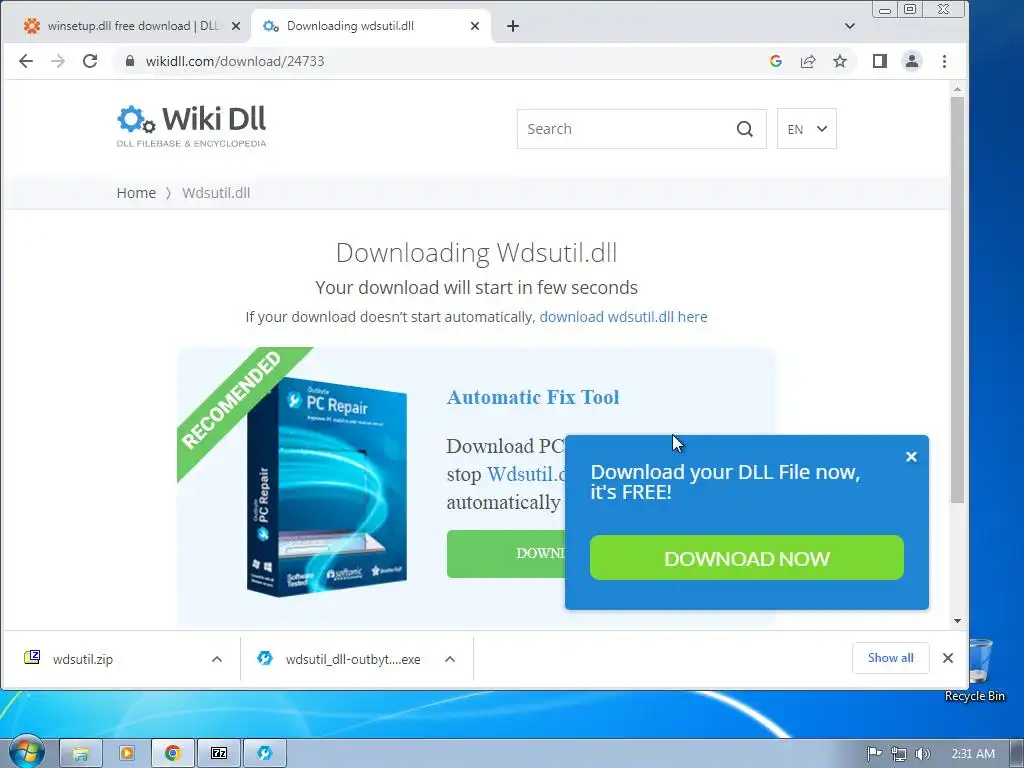Close the blue download popup
Screen dimensions: 1024x768
(911, 457)
